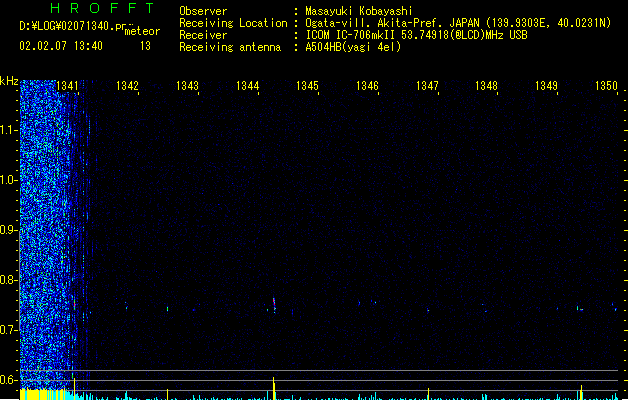Click the 1346 time axis label
This screenshot has height=400, width=629.
[367, 86]
